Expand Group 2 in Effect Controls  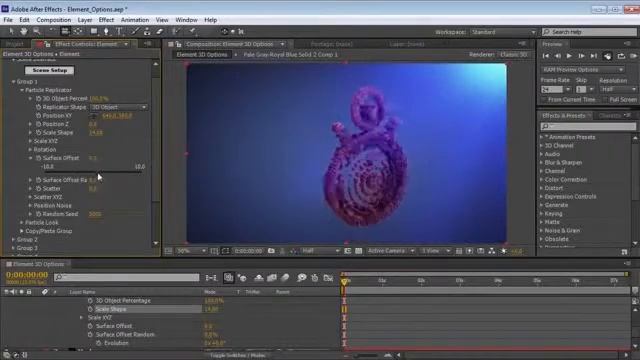pos(13,240)
